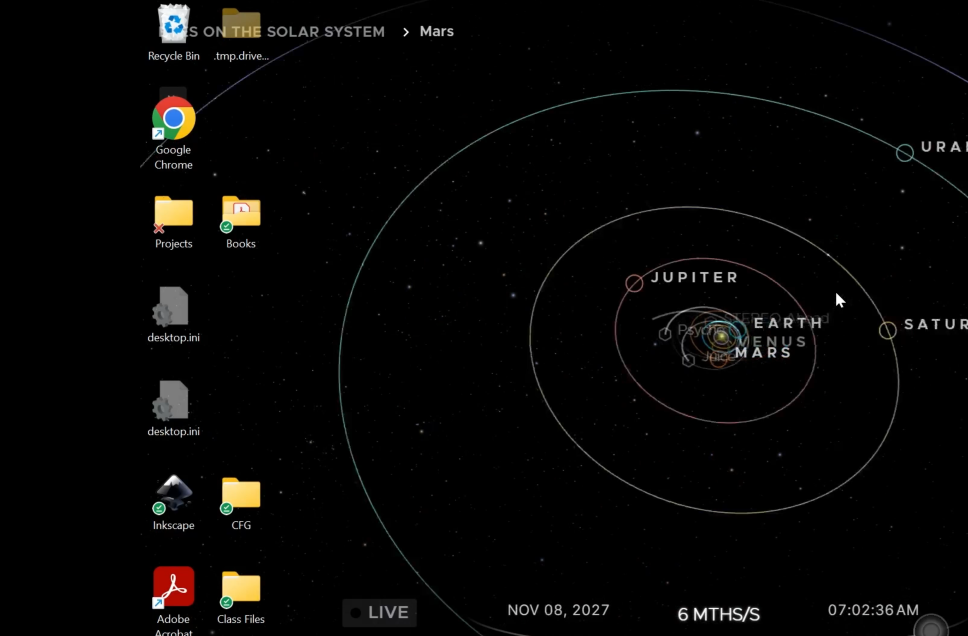Select the lower desktop.ini file

coord(173,408)
